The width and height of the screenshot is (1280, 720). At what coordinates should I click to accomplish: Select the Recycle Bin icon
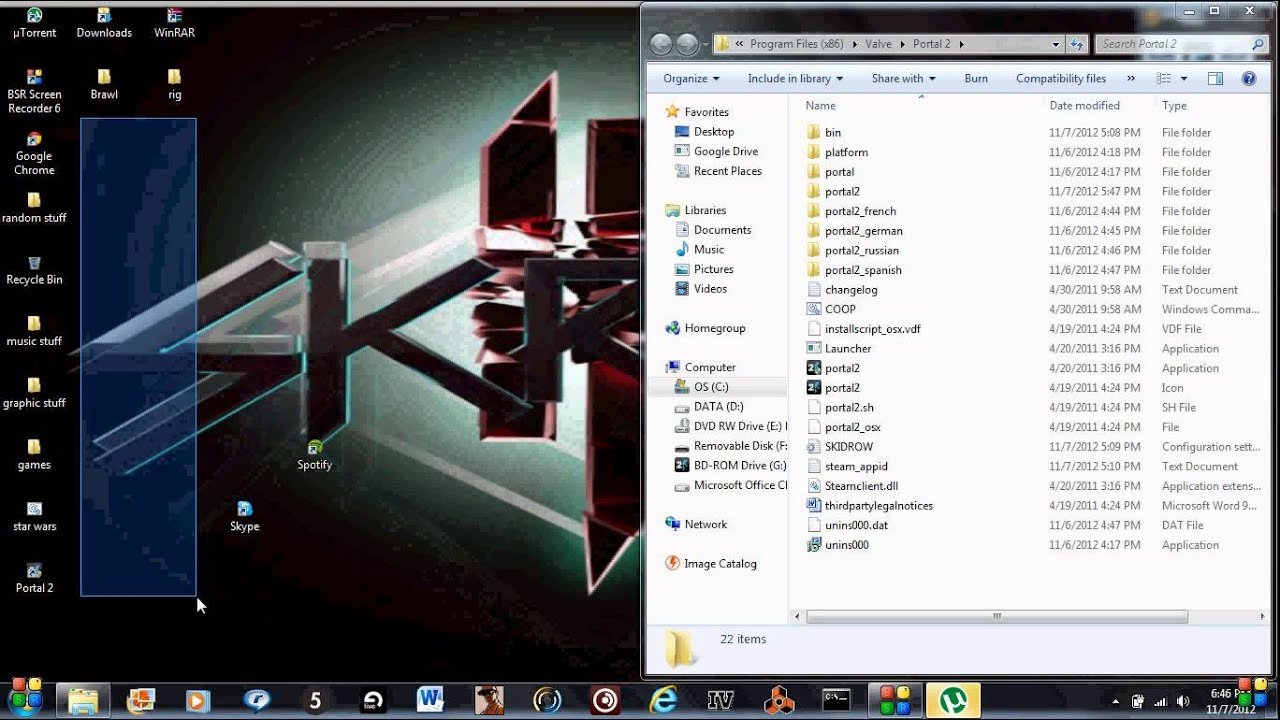(34, 270)
